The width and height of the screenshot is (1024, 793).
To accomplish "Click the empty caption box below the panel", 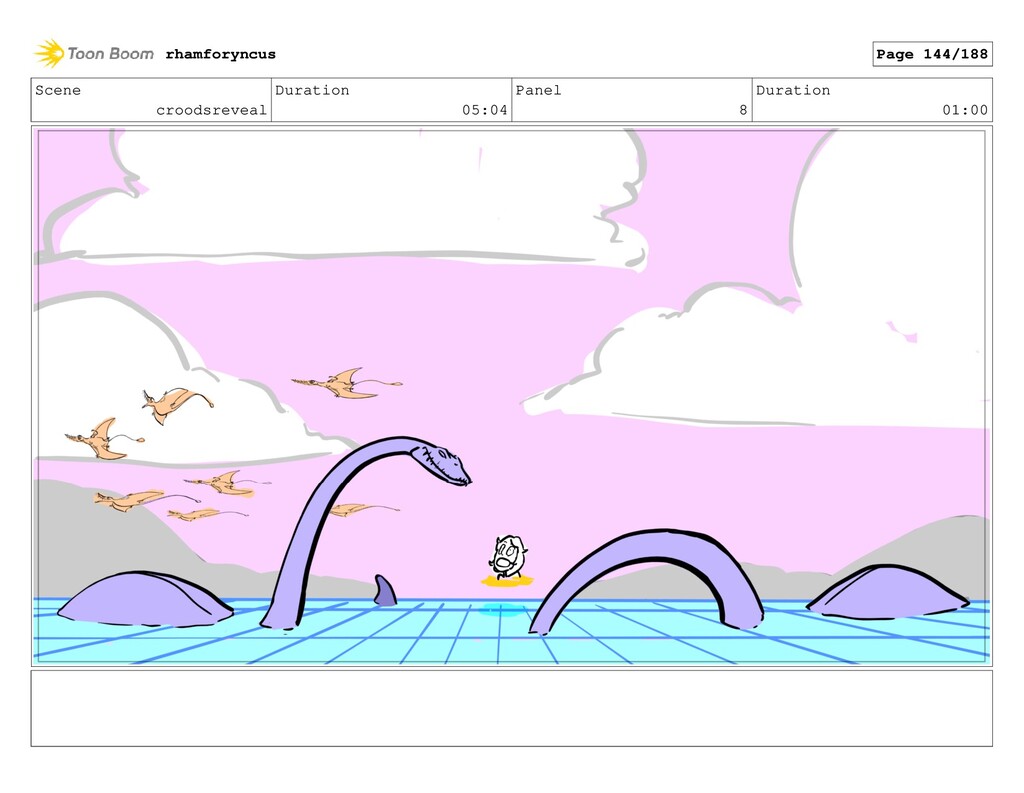I will click(x=511, y=708).
